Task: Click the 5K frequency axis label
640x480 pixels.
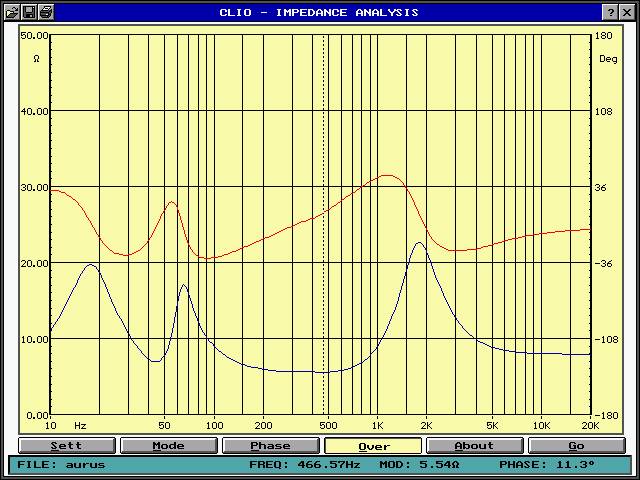Action: [x=492, y=426]
